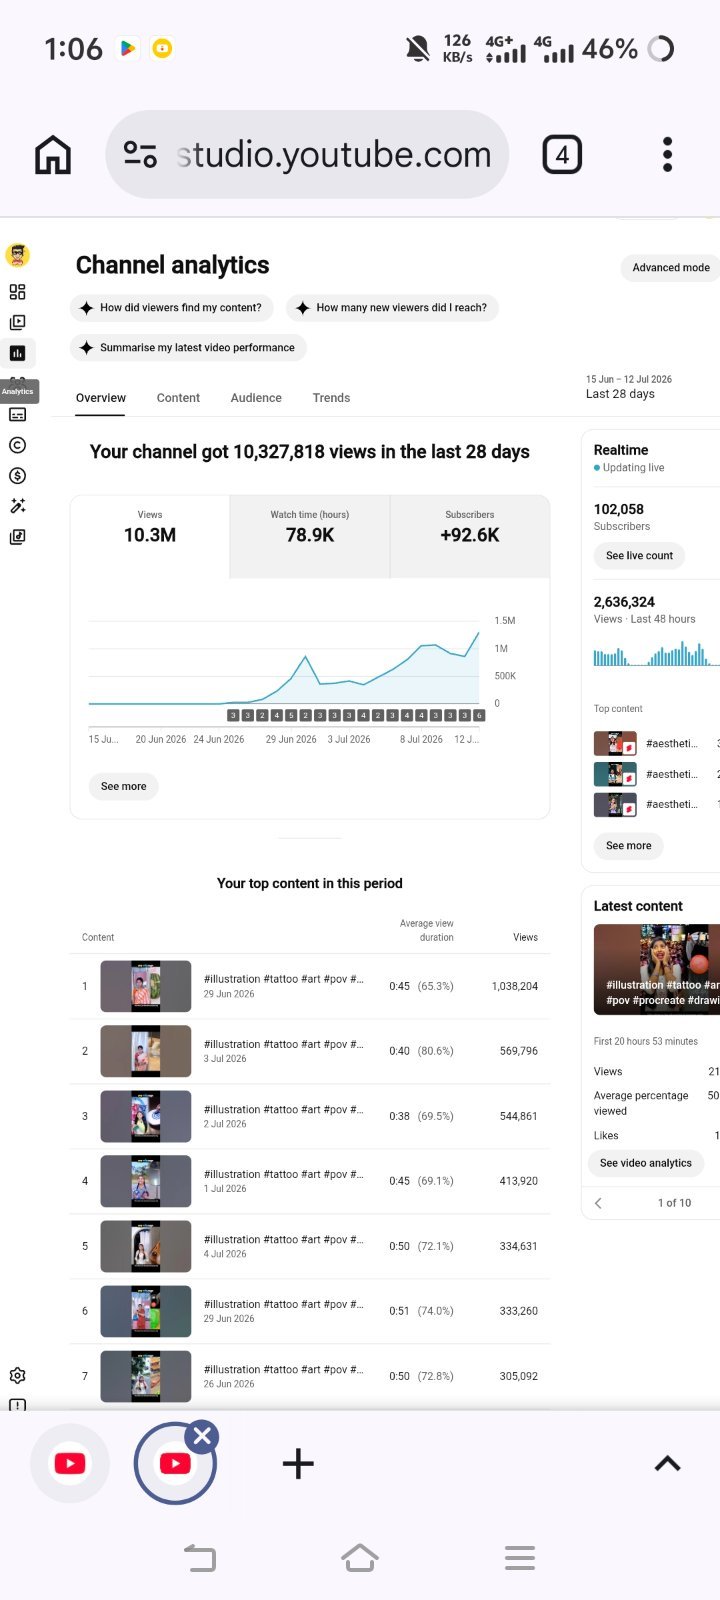Screen dimensions: 720x1600
Task: Tap the sparkle icon on 'How did viewers find my content?'
Action: [87, 308]
